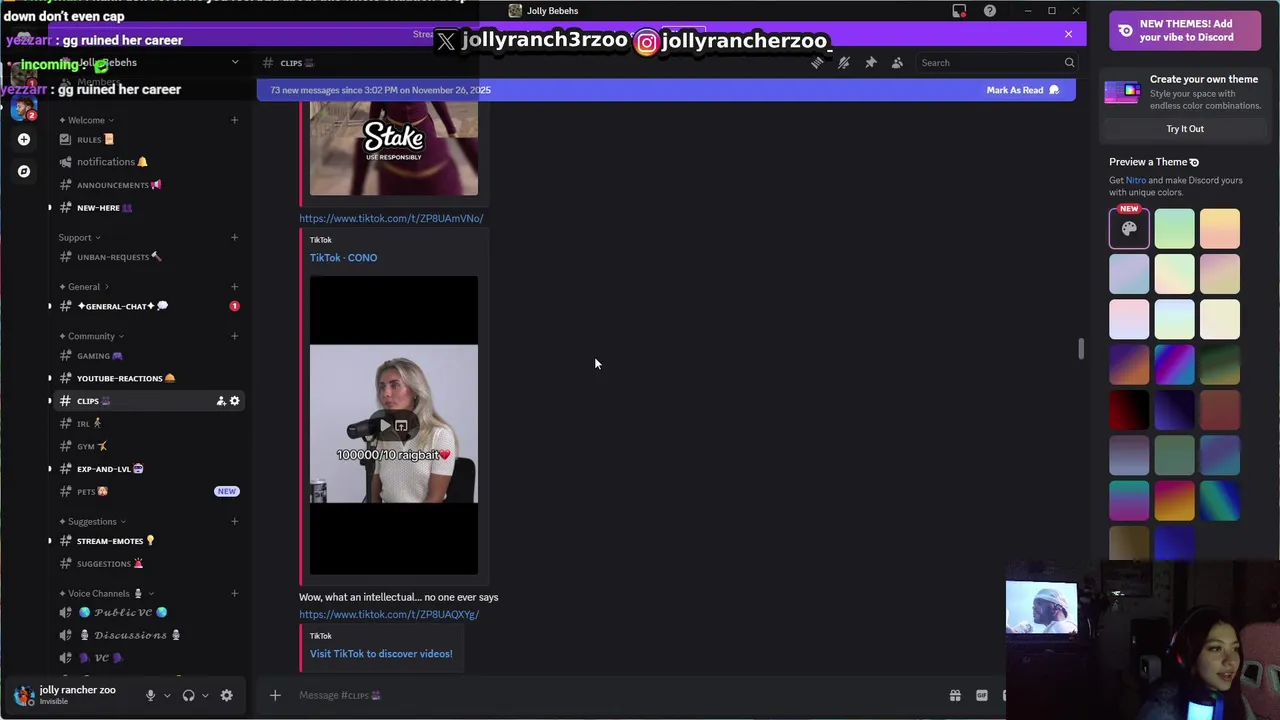Open the Threads icon in channel header
The image size is (1280, 720).
point(817,63)
